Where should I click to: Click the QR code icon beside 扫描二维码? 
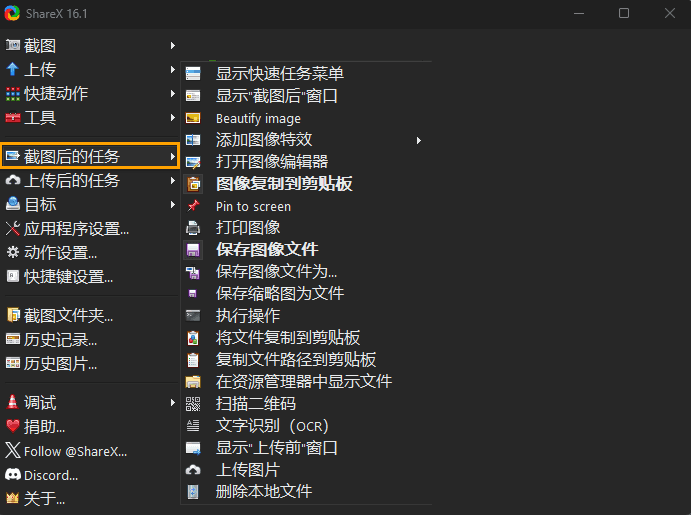coord(193,404)
